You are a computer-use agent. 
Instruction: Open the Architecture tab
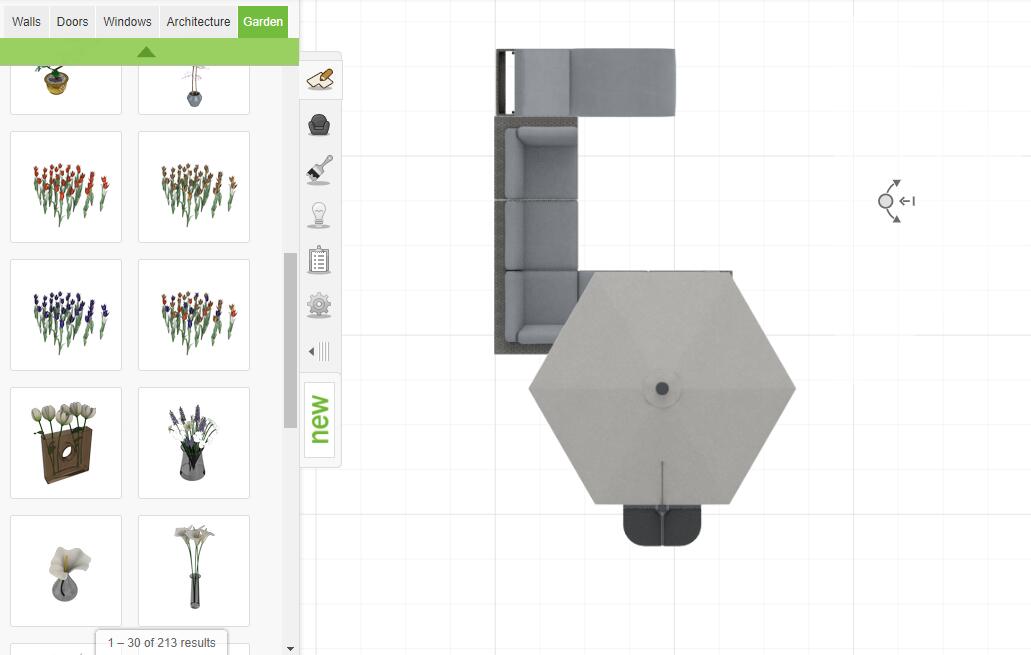(198, 22)
